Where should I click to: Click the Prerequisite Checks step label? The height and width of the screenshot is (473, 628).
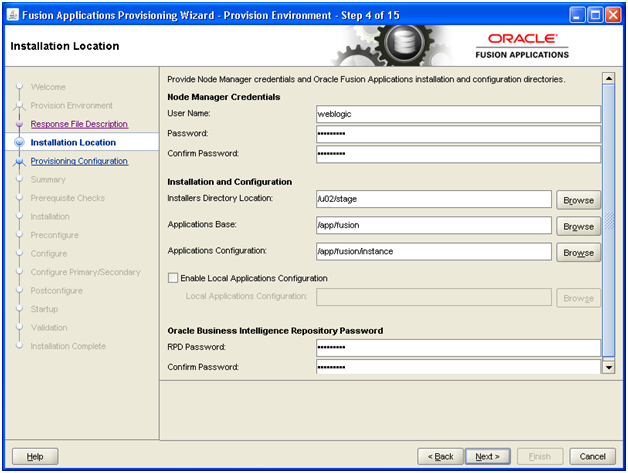[68, 198]
